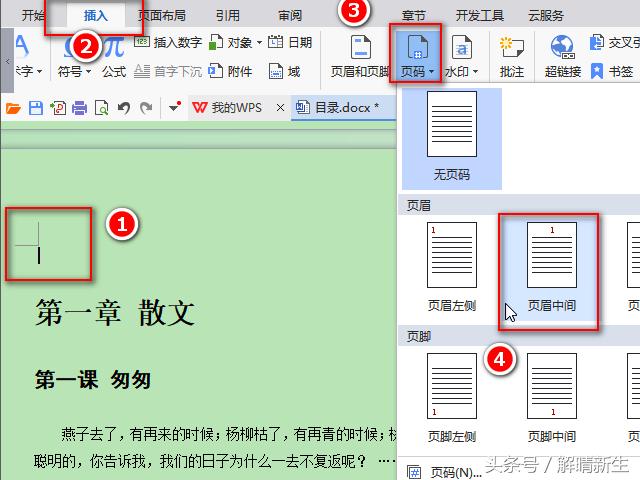The width and height of the screenshot is (640, 480).
Task: Open the 审阅 ribbon tab
Action: [290, 16]
